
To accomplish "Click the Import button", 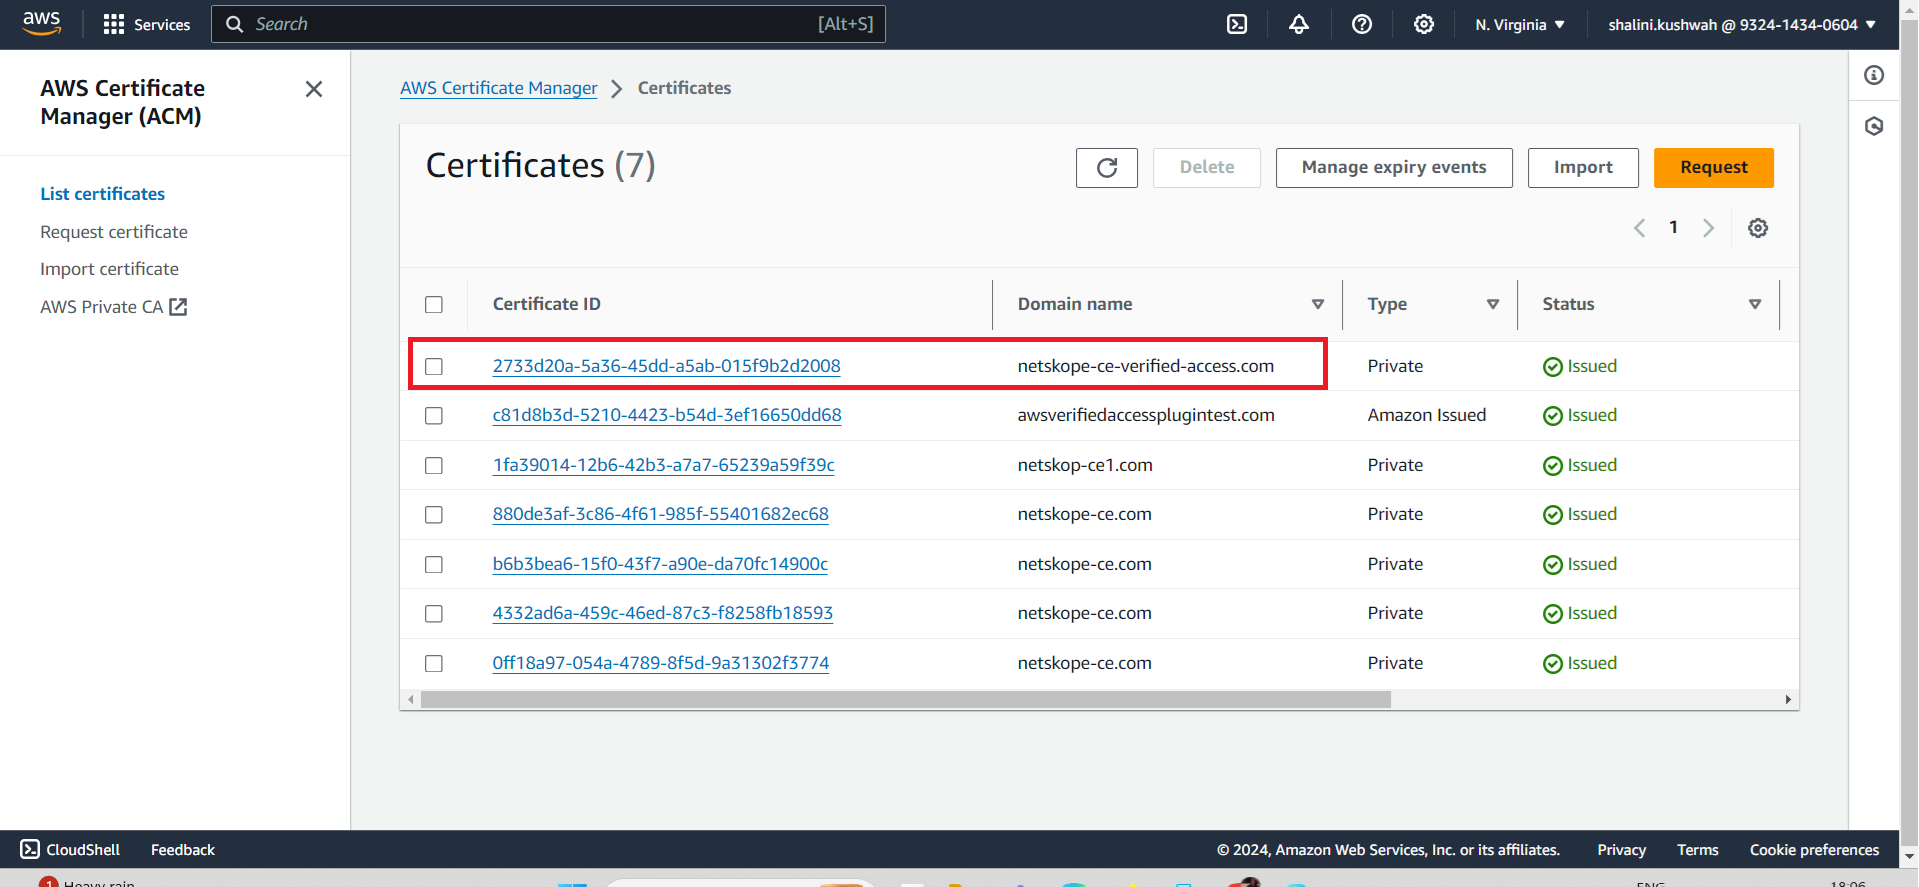I will [1583, 168].
